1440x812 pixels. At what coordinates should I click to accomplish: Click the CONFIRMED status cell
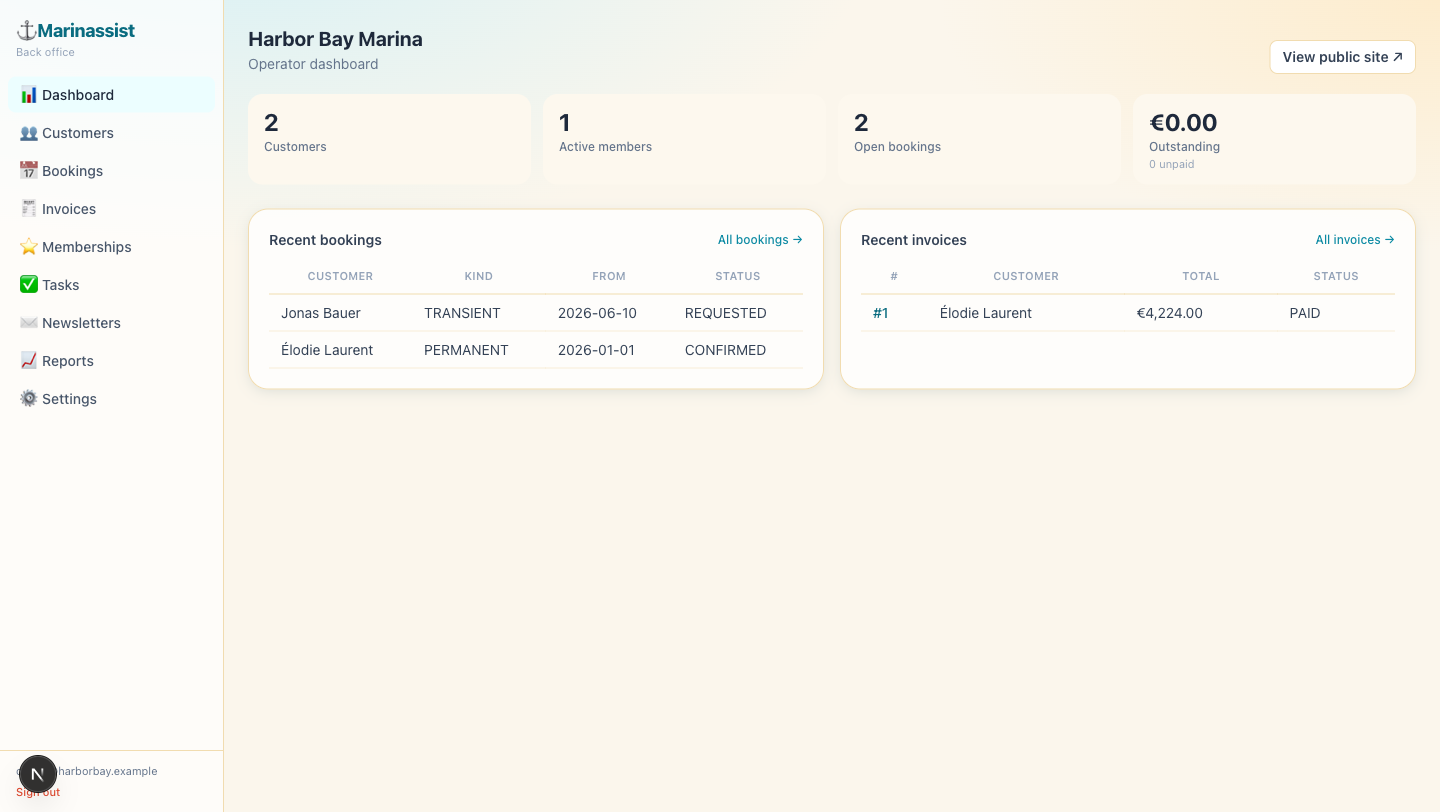pos(725,350)
